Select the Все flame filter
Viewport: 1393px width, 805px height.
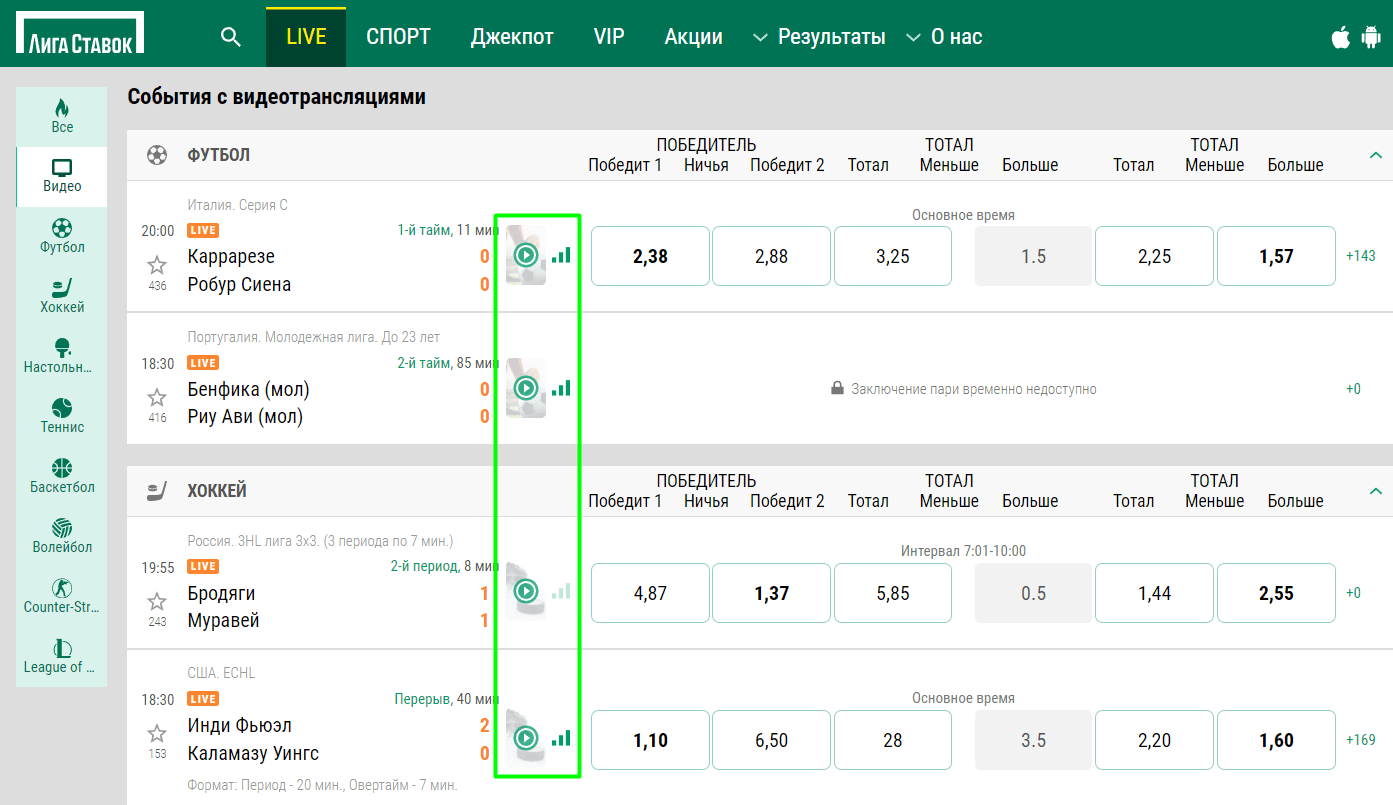(62, 116)
